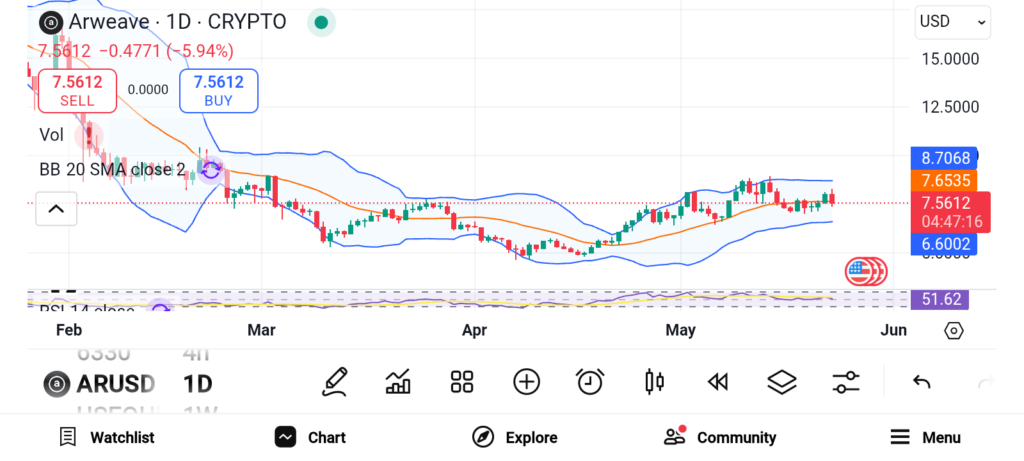Open price scale settings hexagon icon
The height and width of the screenshot is (461, 1024).
953,330
